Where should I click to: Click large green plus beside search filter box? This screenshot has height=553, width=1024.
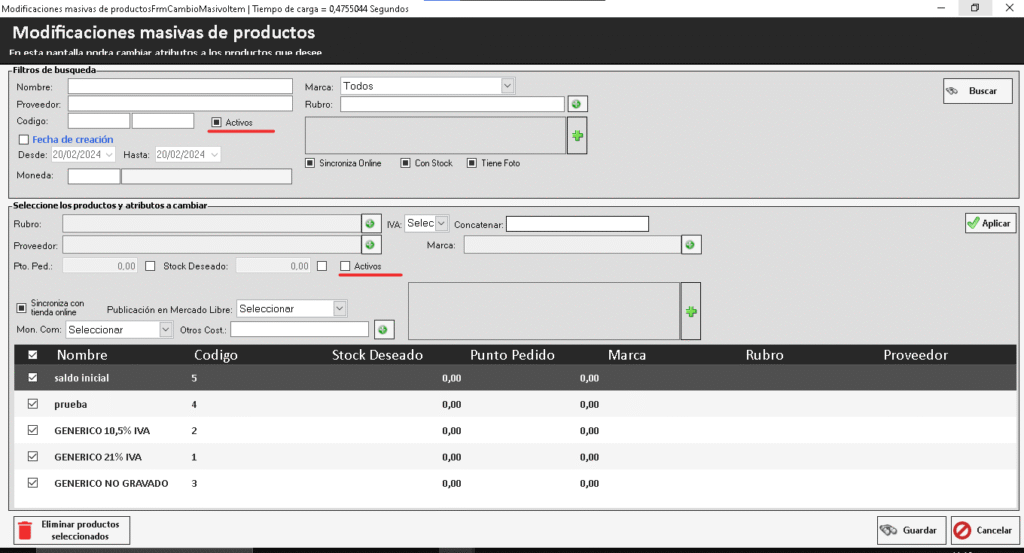pos(576,135)
